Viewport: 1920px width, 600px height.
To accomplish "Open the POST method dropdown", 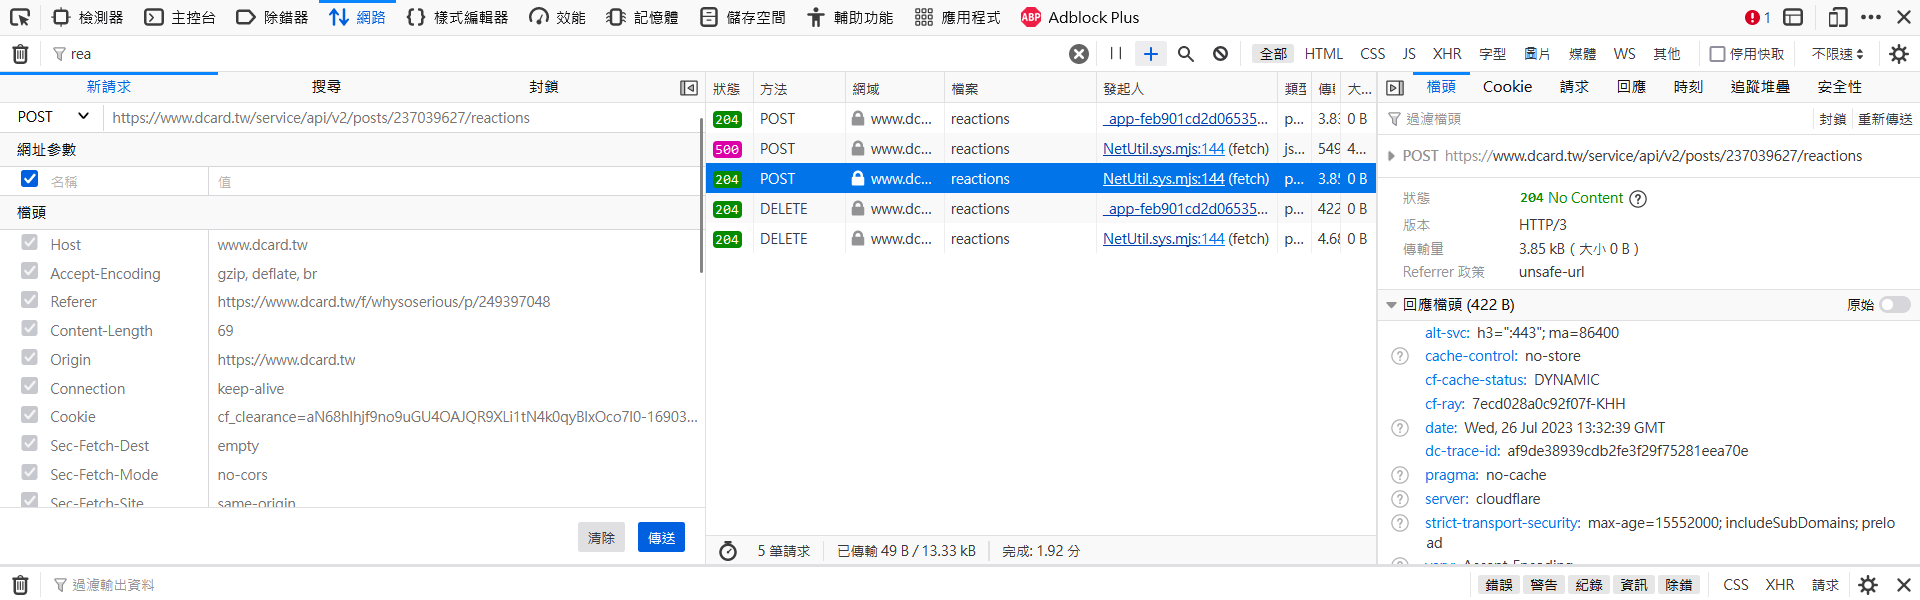I will click(52, 117).
